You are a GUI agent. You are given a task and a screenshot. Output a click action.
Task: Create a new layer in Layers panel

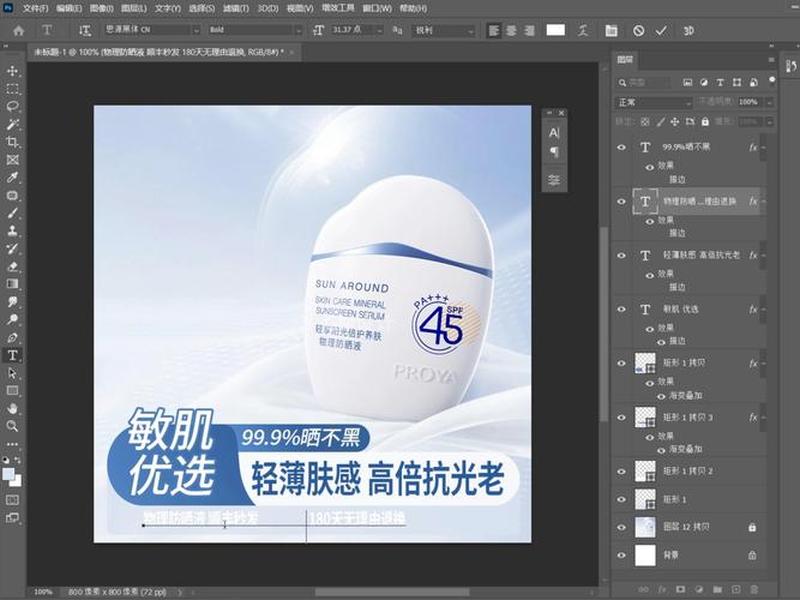click(x=736, y=589)
